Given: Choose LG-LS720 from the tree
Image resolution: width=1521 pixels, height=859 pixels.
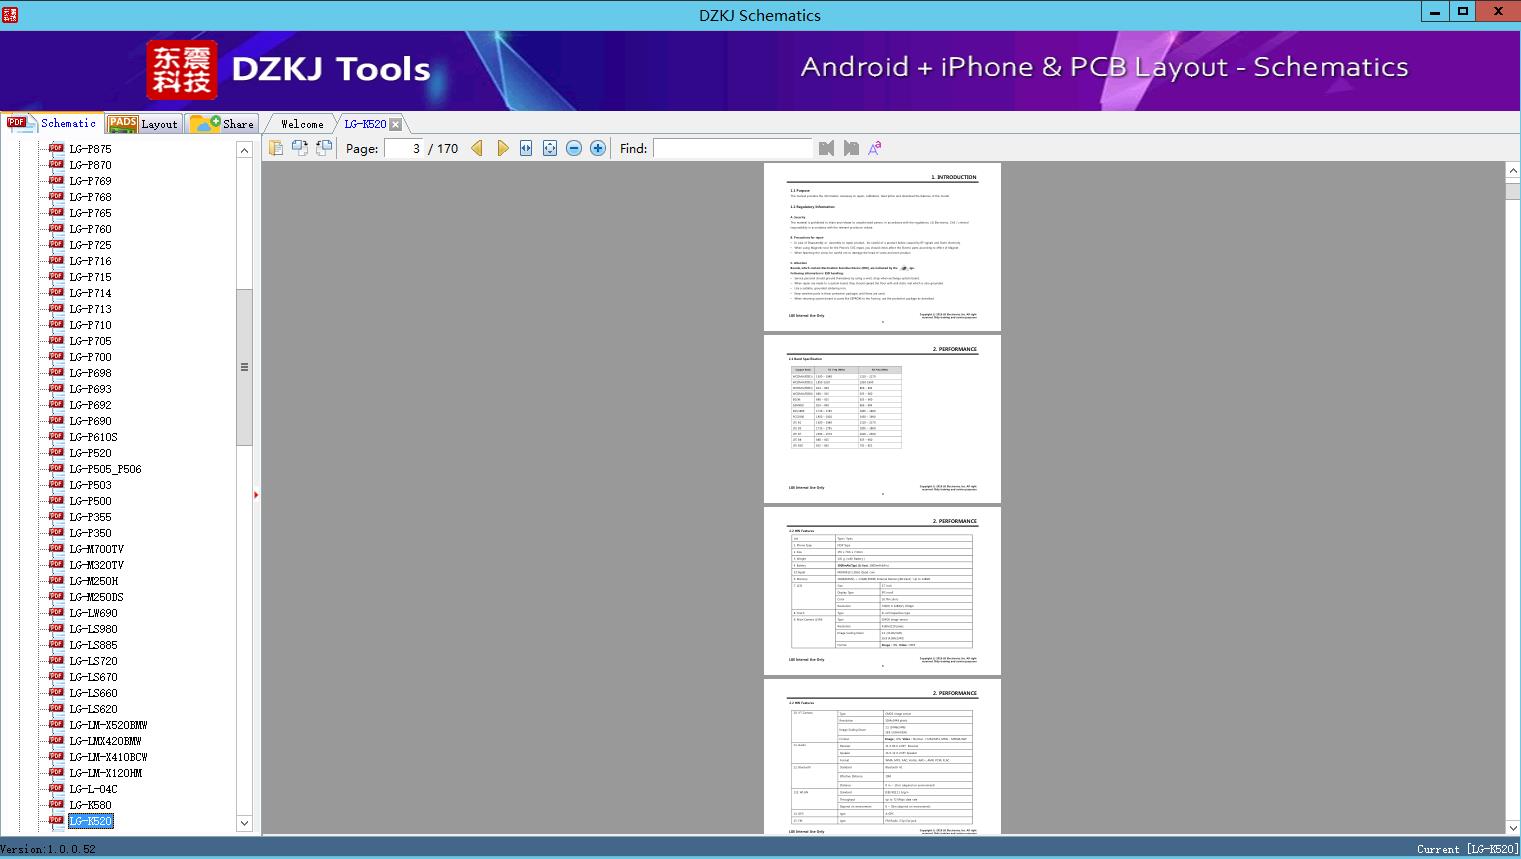Looking at the screenshot, I should coord(93,661).
